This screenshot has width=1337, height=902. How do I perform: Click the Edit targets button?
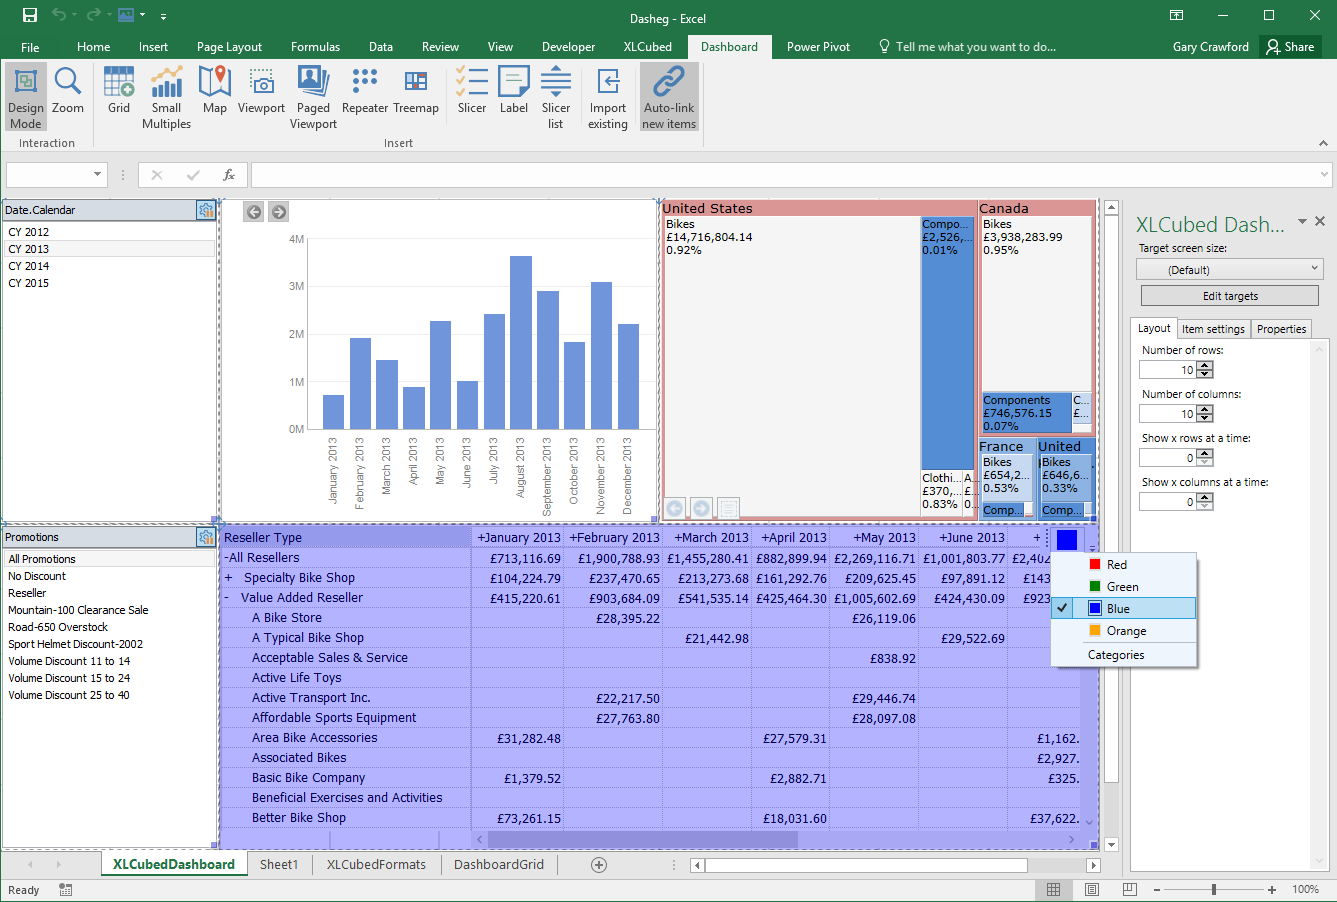[1229, 296]
